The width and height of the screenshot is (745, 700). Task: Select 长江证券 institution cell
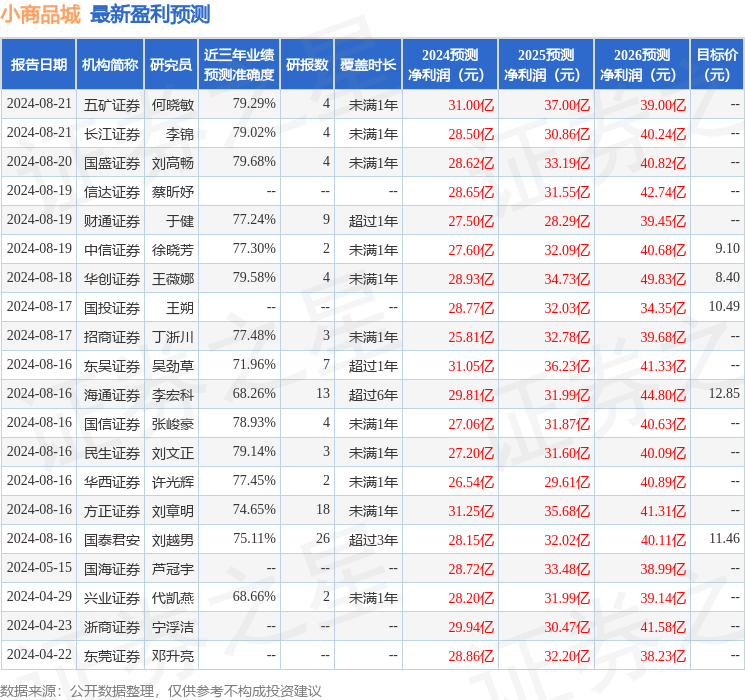112,134
